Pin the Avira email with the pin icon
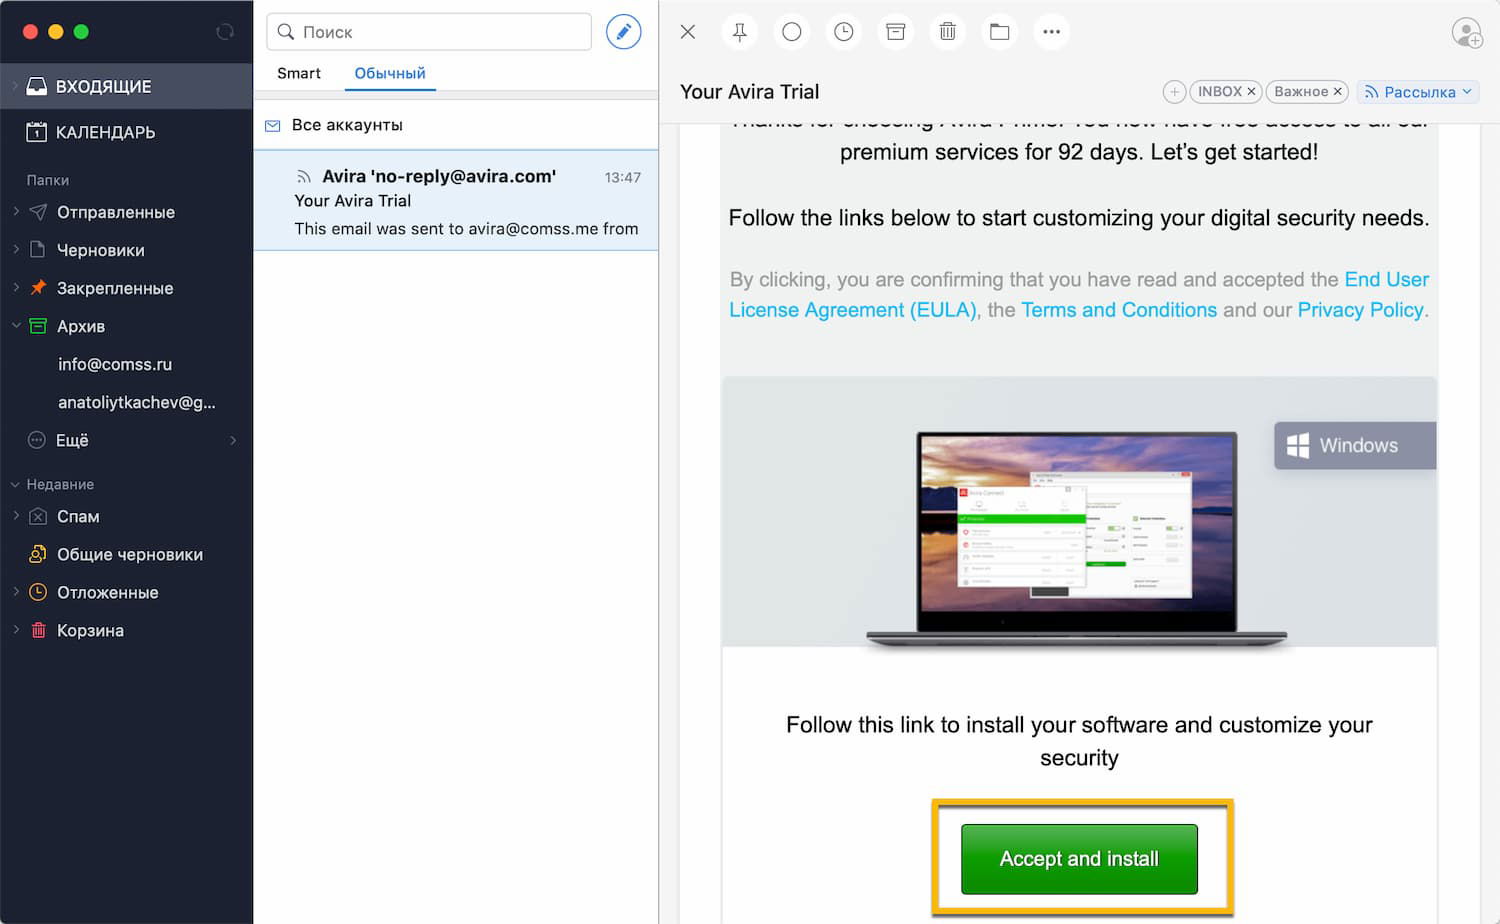 tap(740, 32)
